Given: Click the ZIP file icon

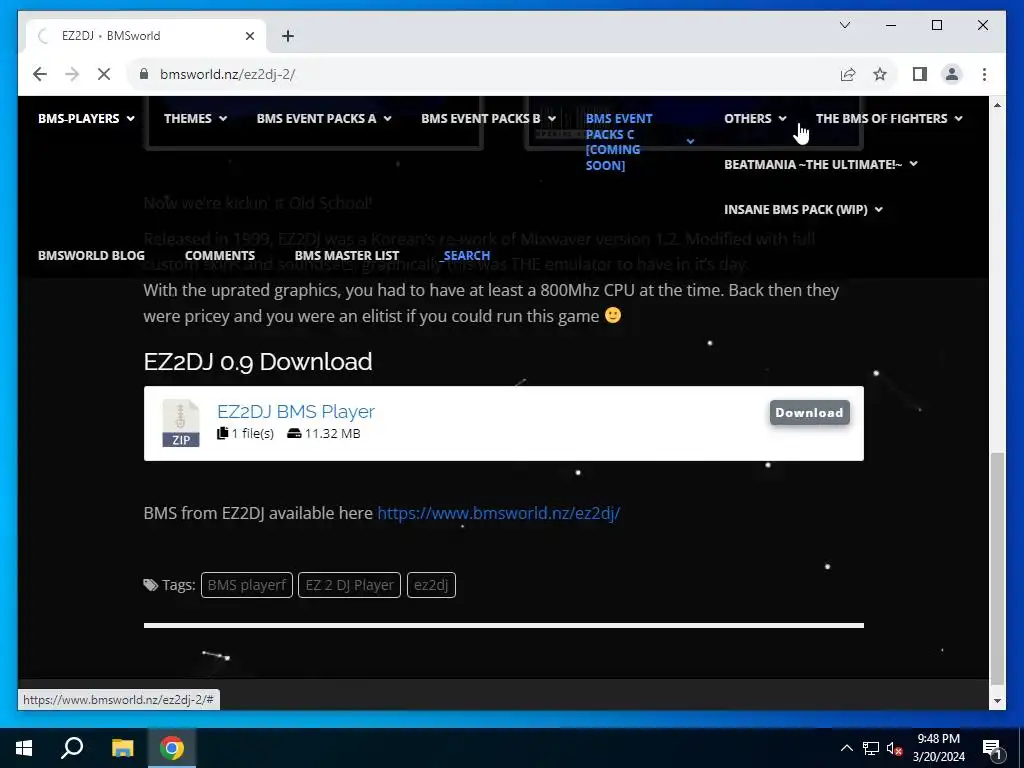Looking at the screenshot, I should 181,423.
